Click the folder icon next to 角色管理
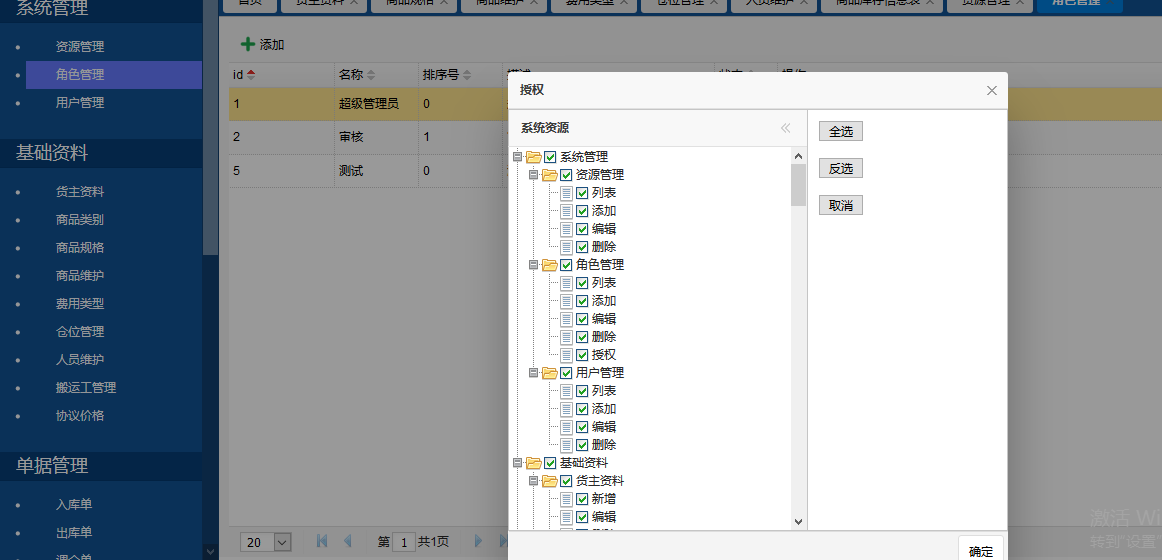Image resolution: width=1162 pixels, height=560 pixels. [x=549, y=265]
